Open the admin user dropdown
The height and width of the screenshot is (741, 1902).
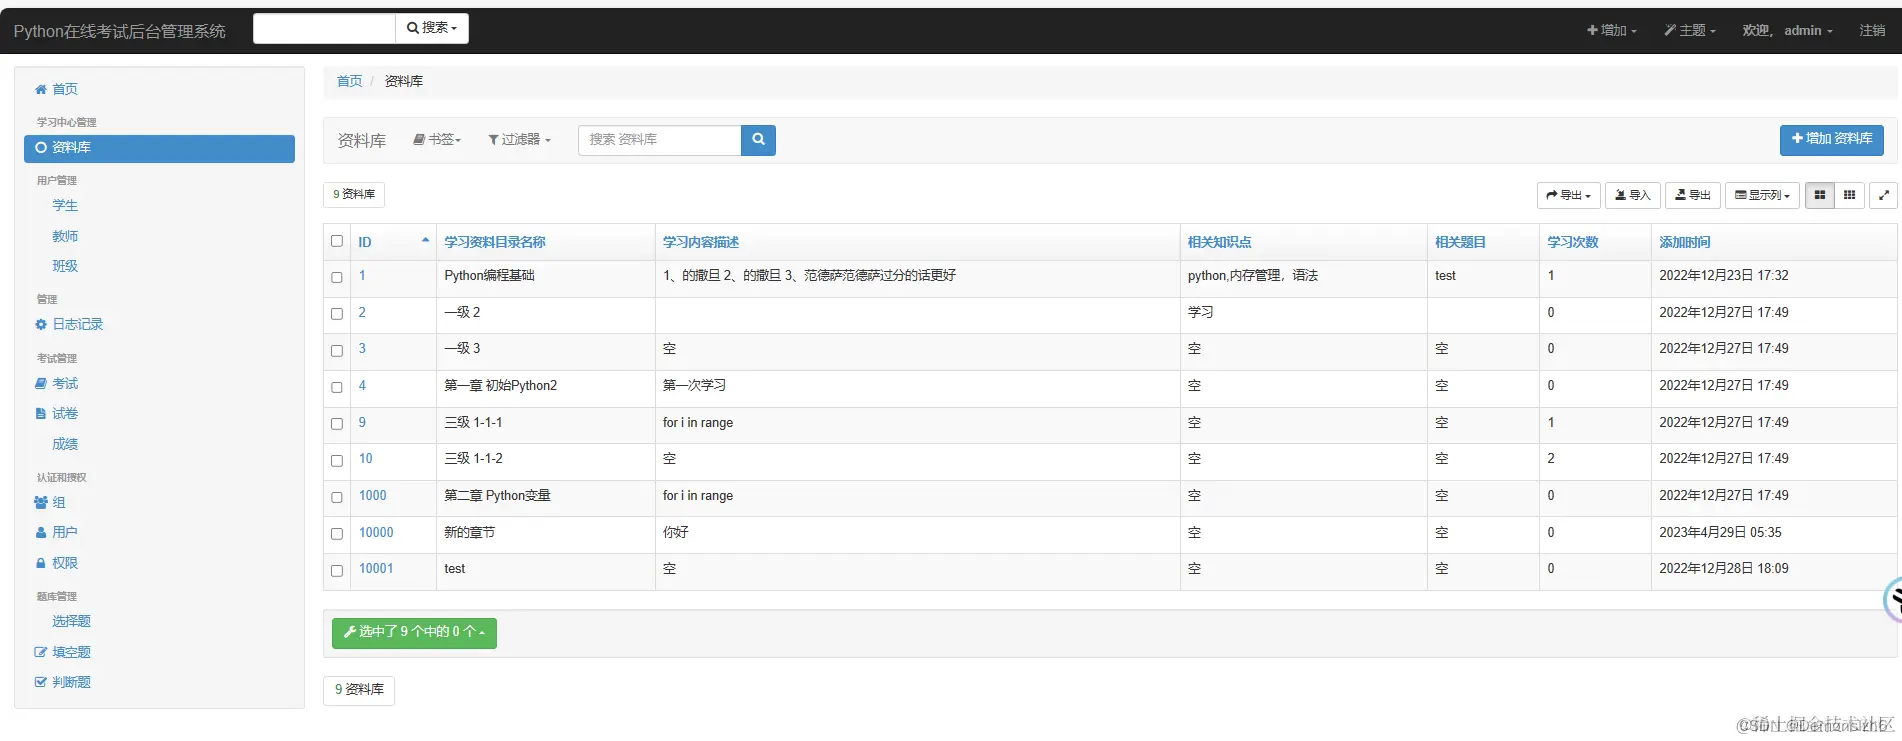pyautogui.click(x=1788, y=31)
